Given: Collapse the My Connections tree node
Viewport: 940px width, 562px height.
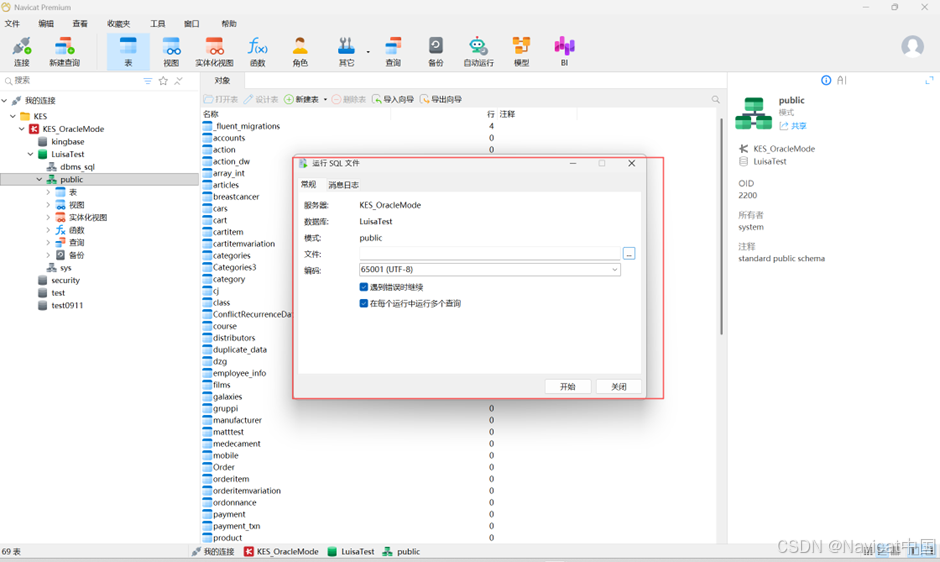Looking at the screenshot, I should click(x=5, y=101).
